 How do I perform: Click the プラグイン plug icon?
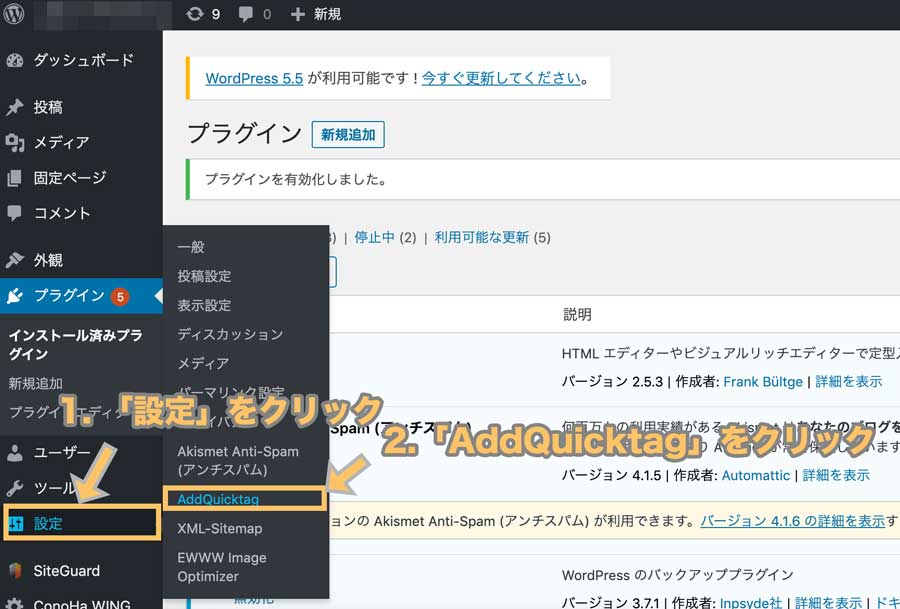point(15,296)
